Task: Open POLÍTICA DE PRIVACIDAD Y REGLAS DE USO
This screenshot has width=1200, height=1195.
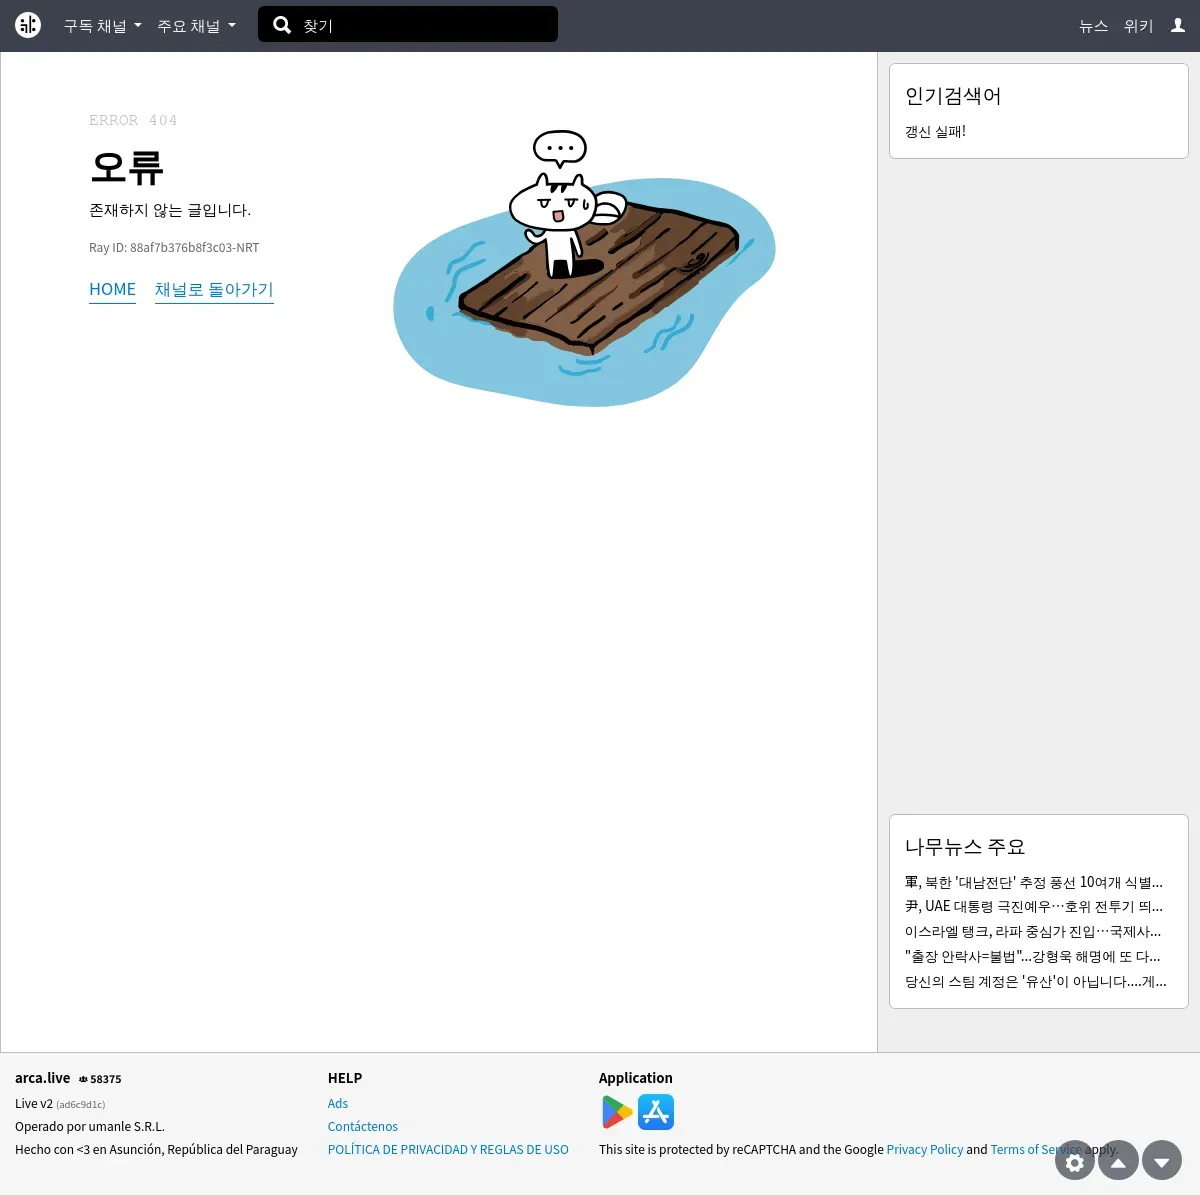Action: pyautogui.click(x=448, y=1150)
